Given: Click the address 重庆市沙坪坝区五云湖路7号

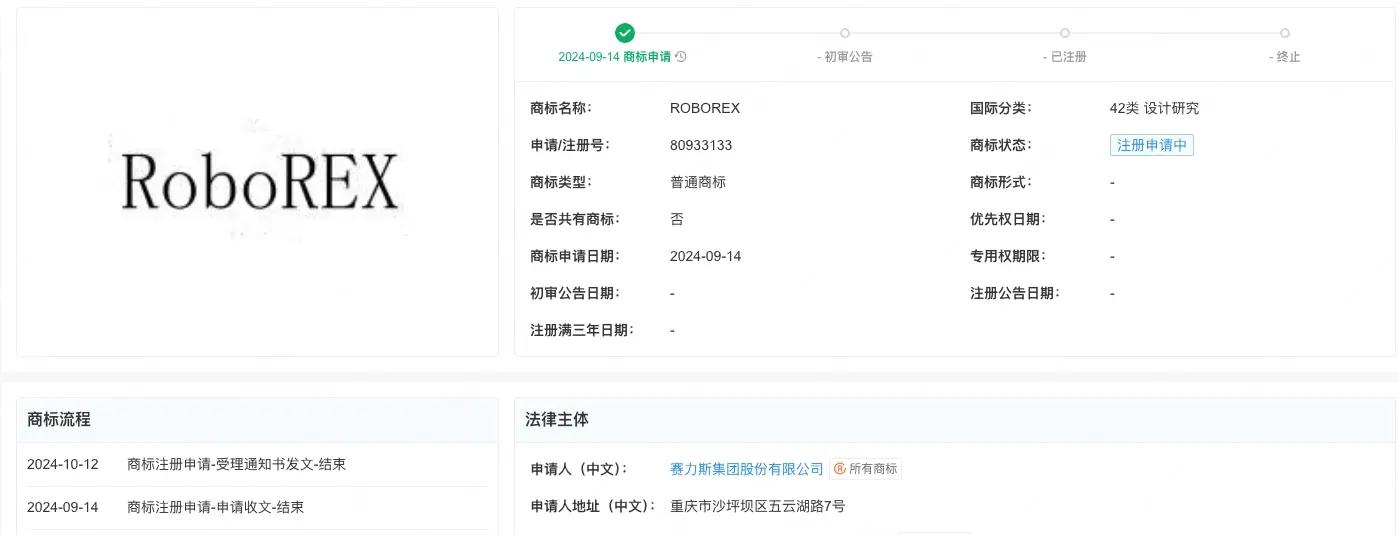Looking at the screenshot, I should click(x=758, y=507).
